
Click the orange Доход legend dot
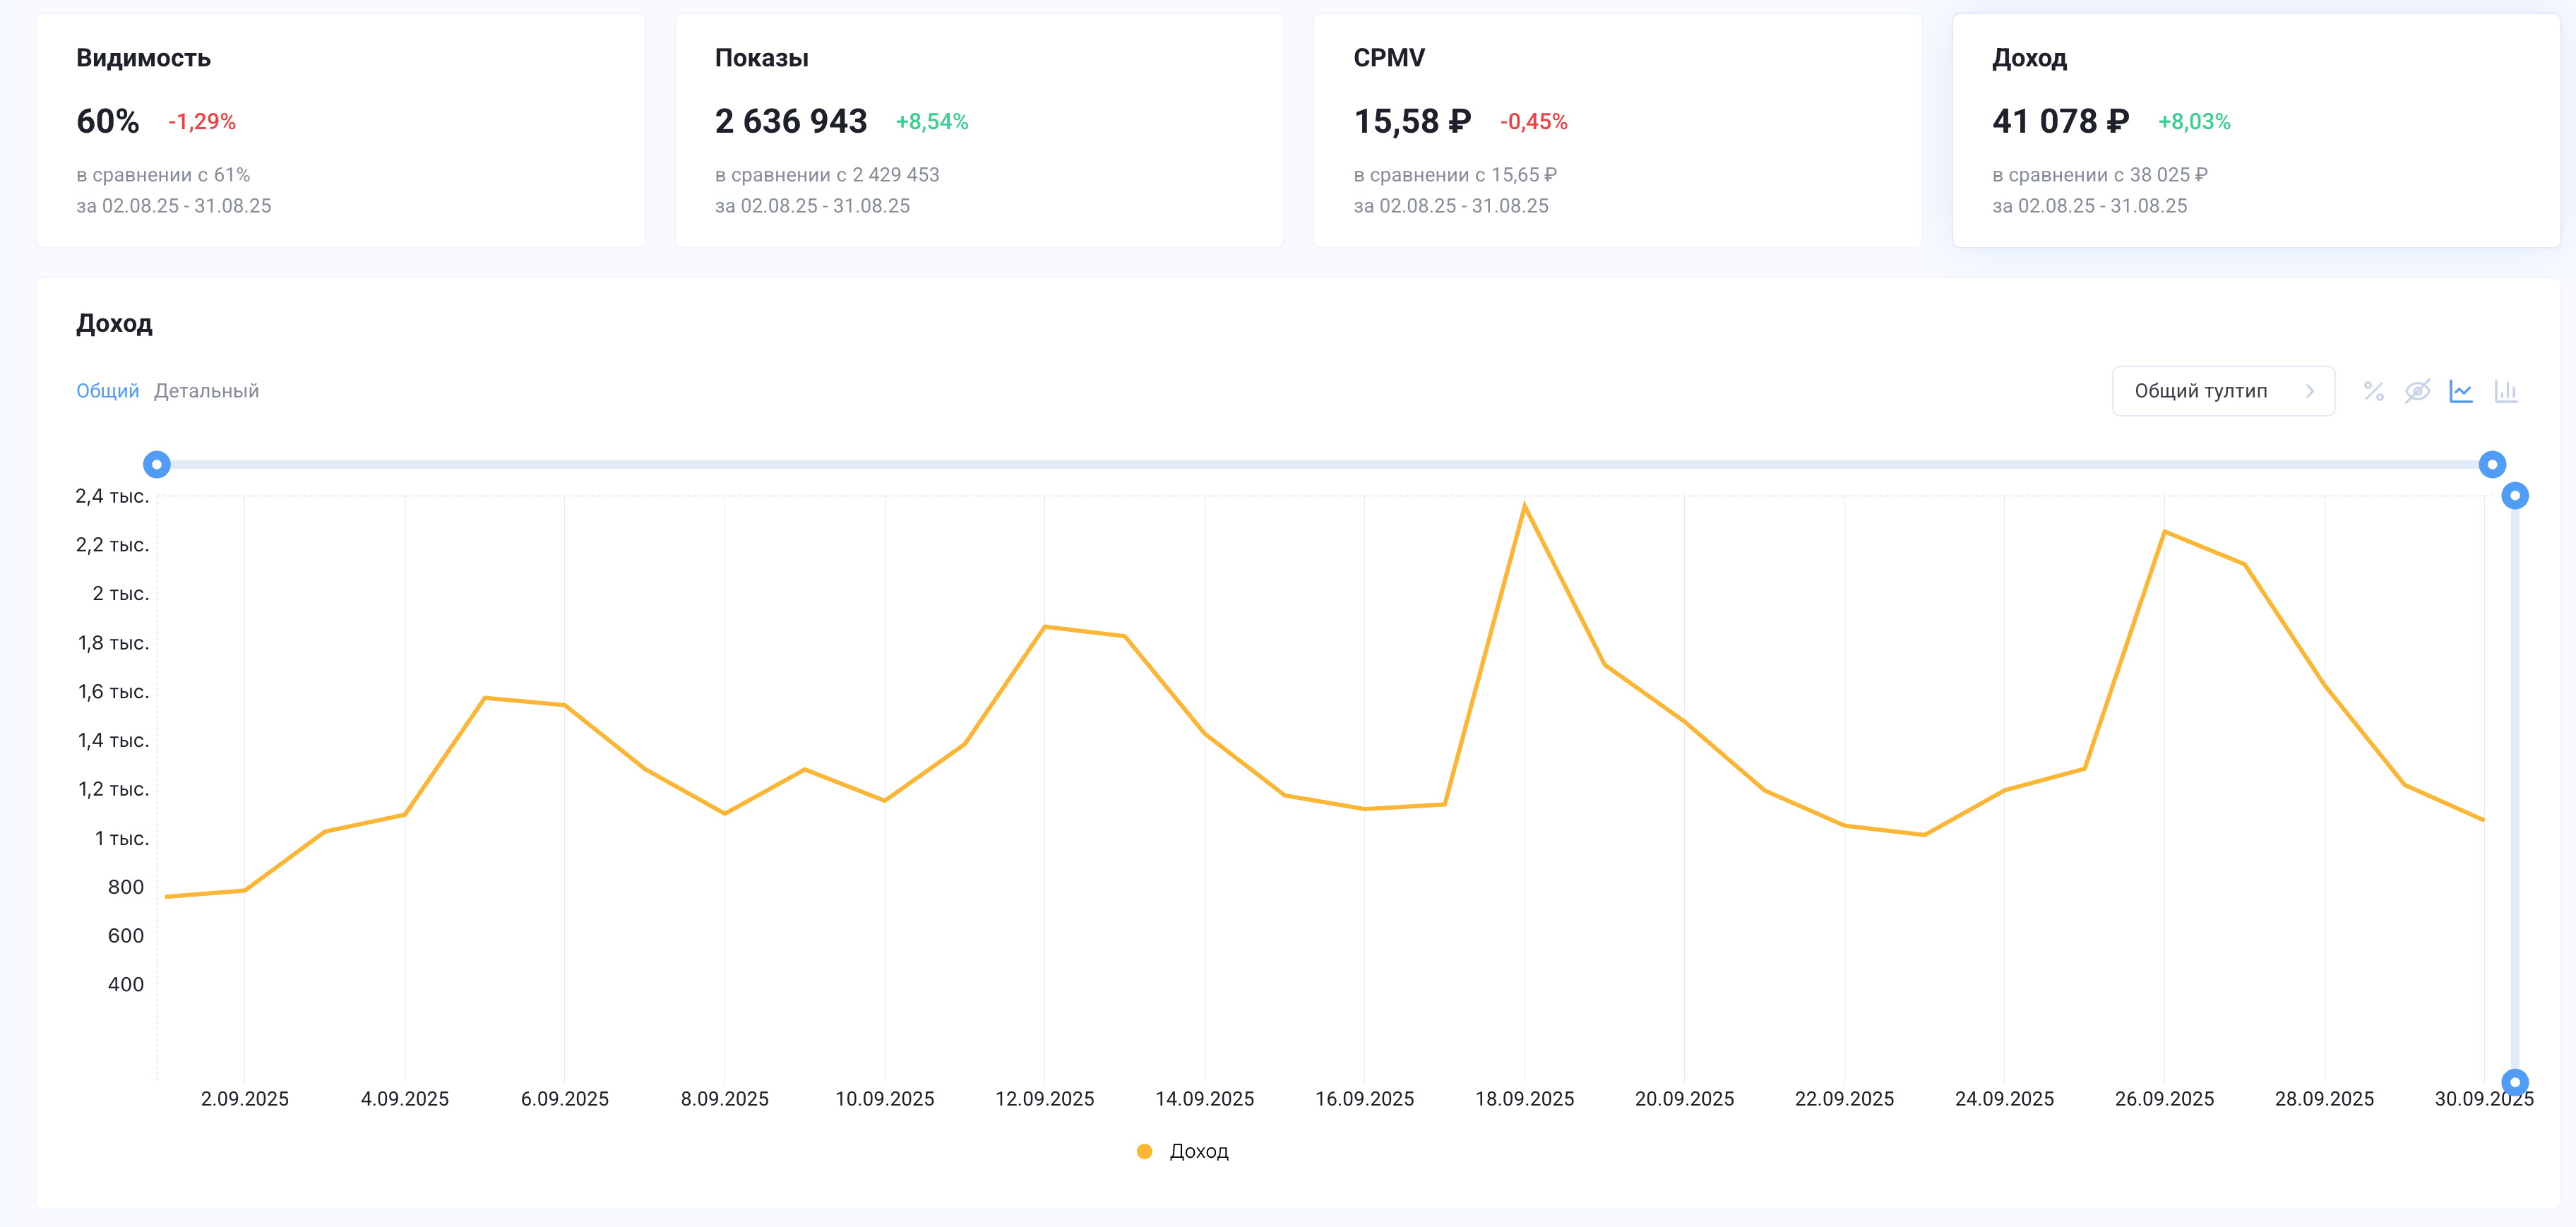(1145, 1151)
